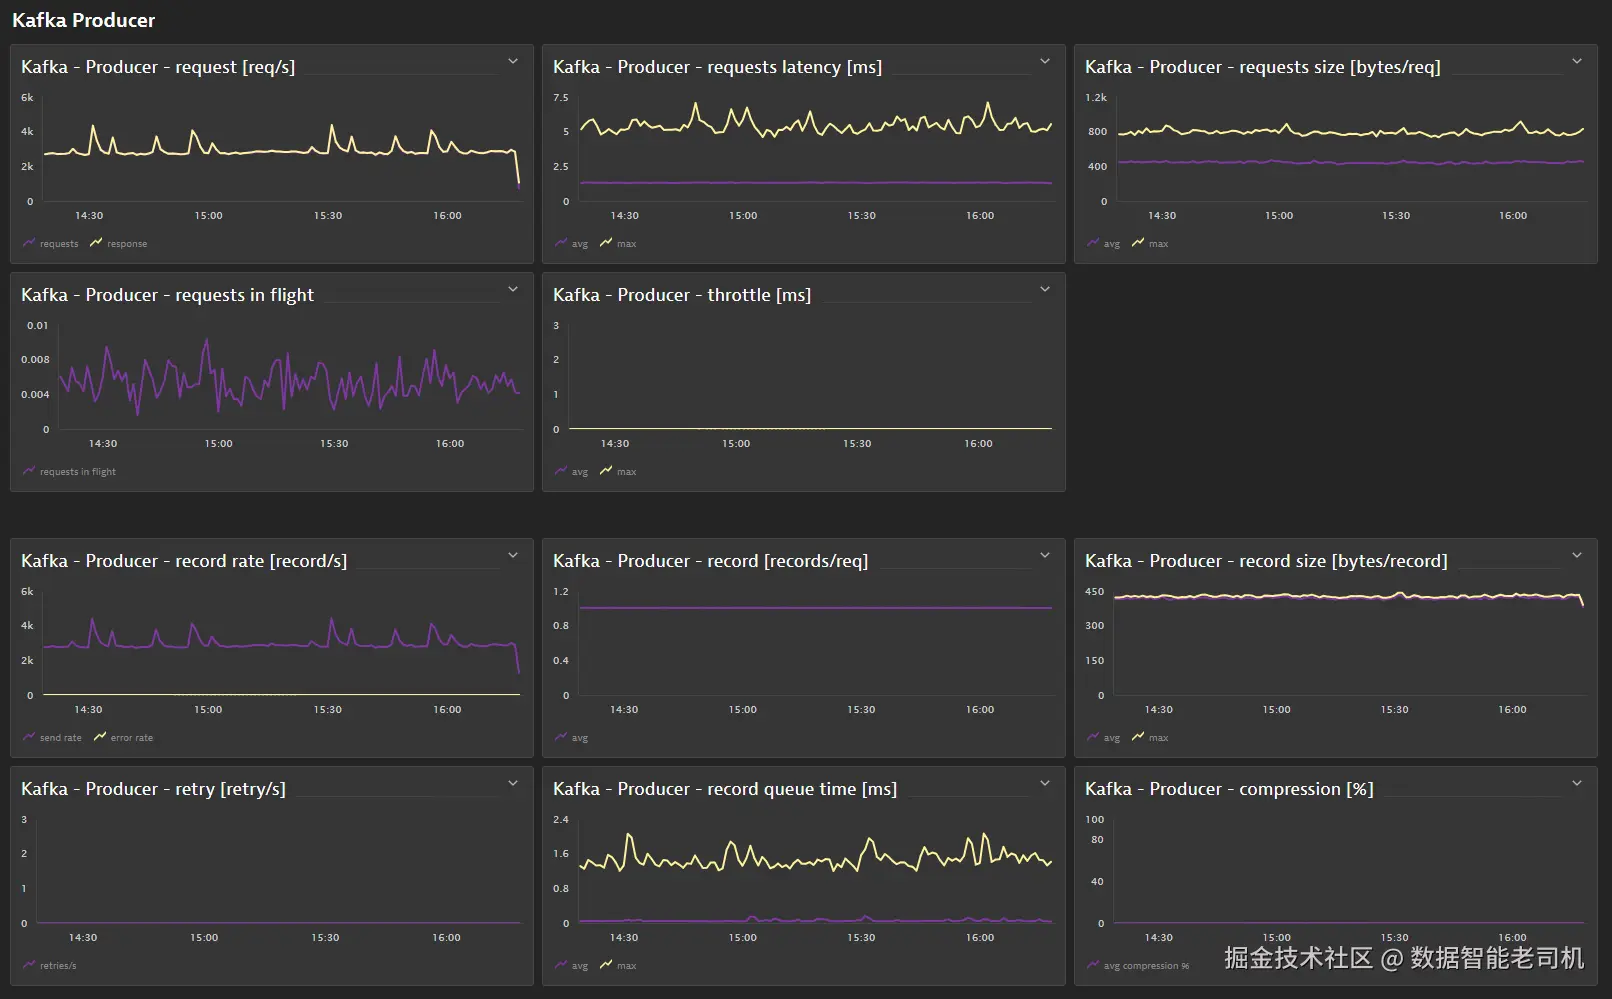Click the requests in flight legend icon
The width and height of the screenshot is (1612, 999).
(x=29, y=471)
